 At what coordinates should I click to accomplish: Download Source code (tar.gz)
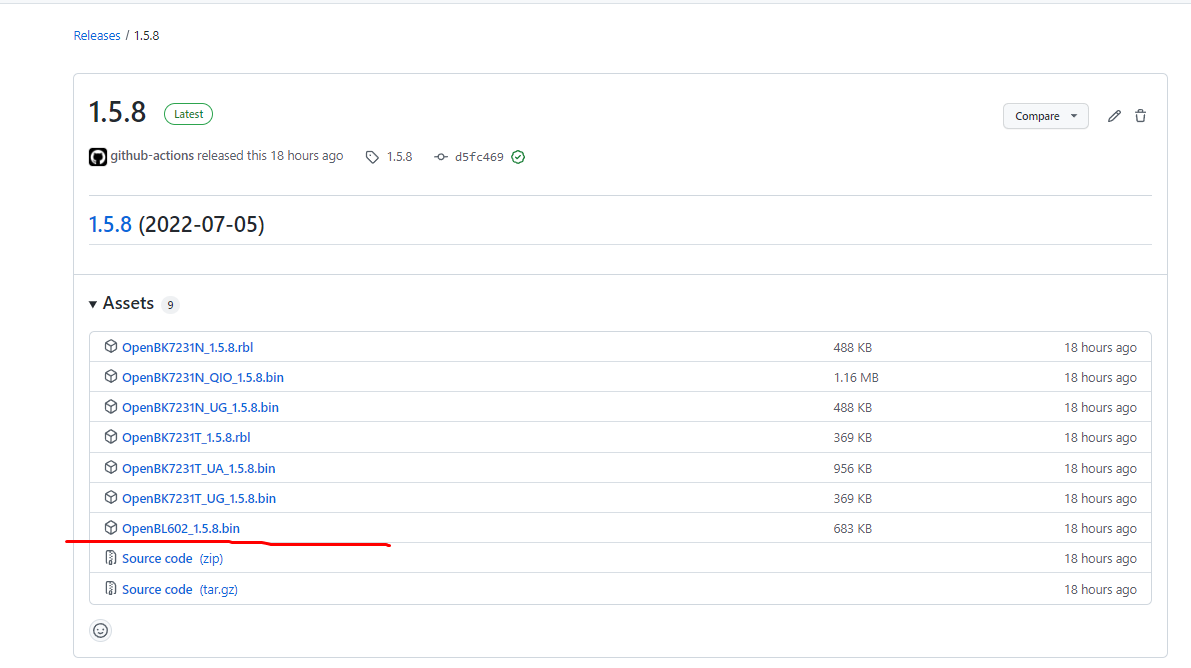180,589
